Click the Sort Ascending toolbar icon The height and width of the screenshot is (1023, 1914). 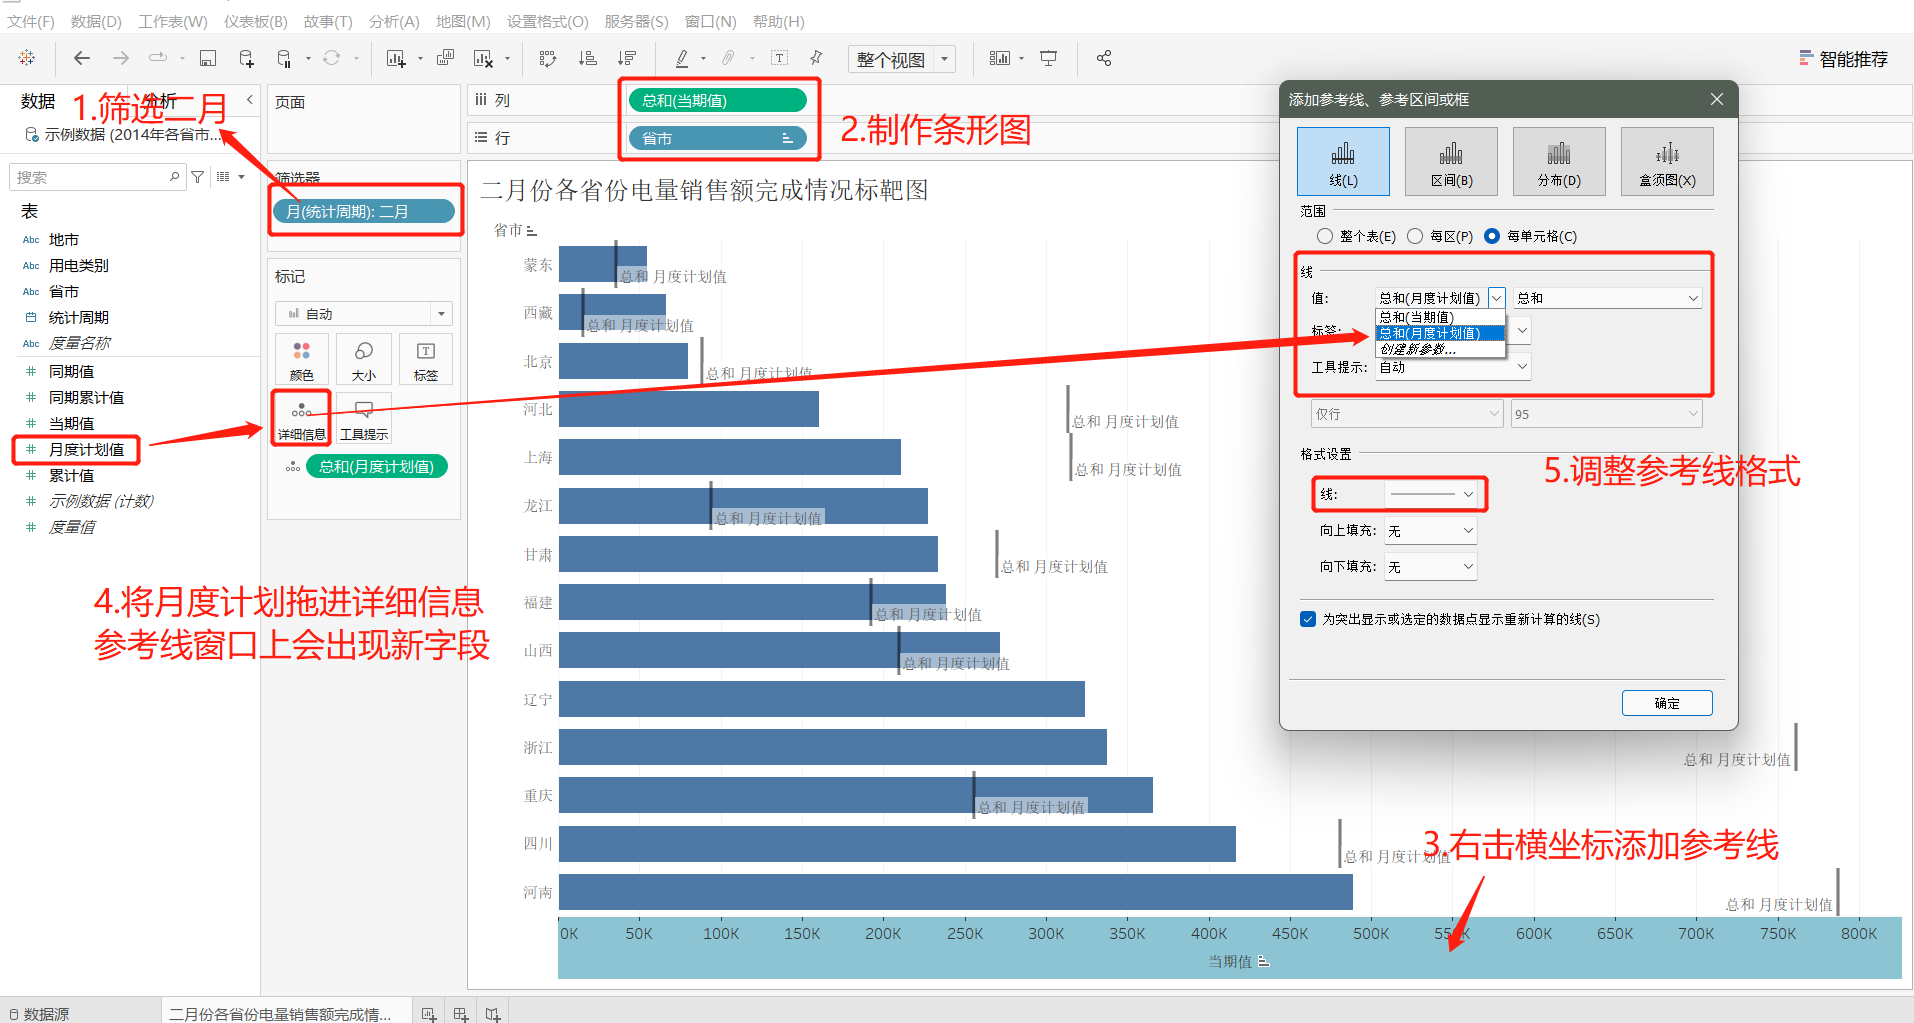coord(588,58)
